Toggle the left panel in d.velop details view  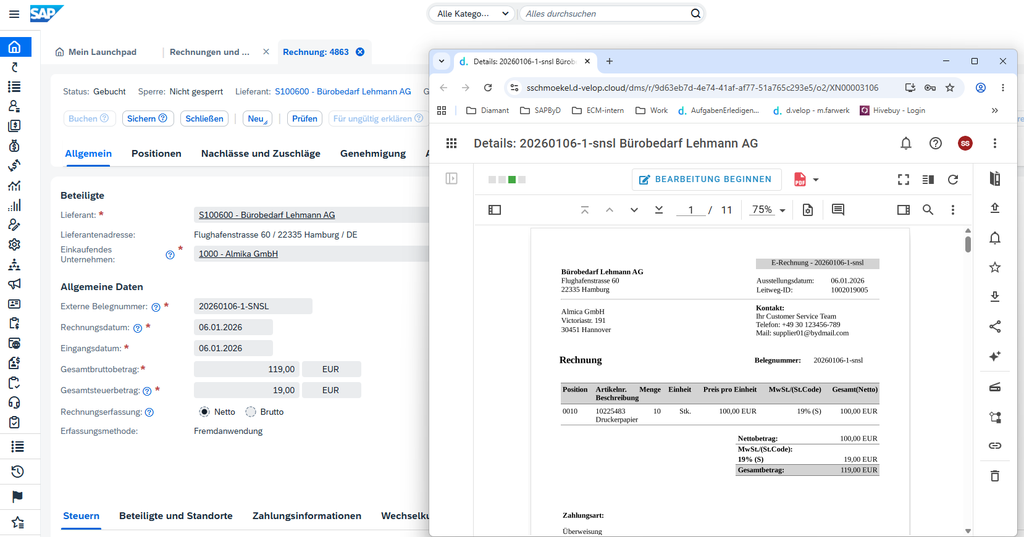(x=451, y=178)
